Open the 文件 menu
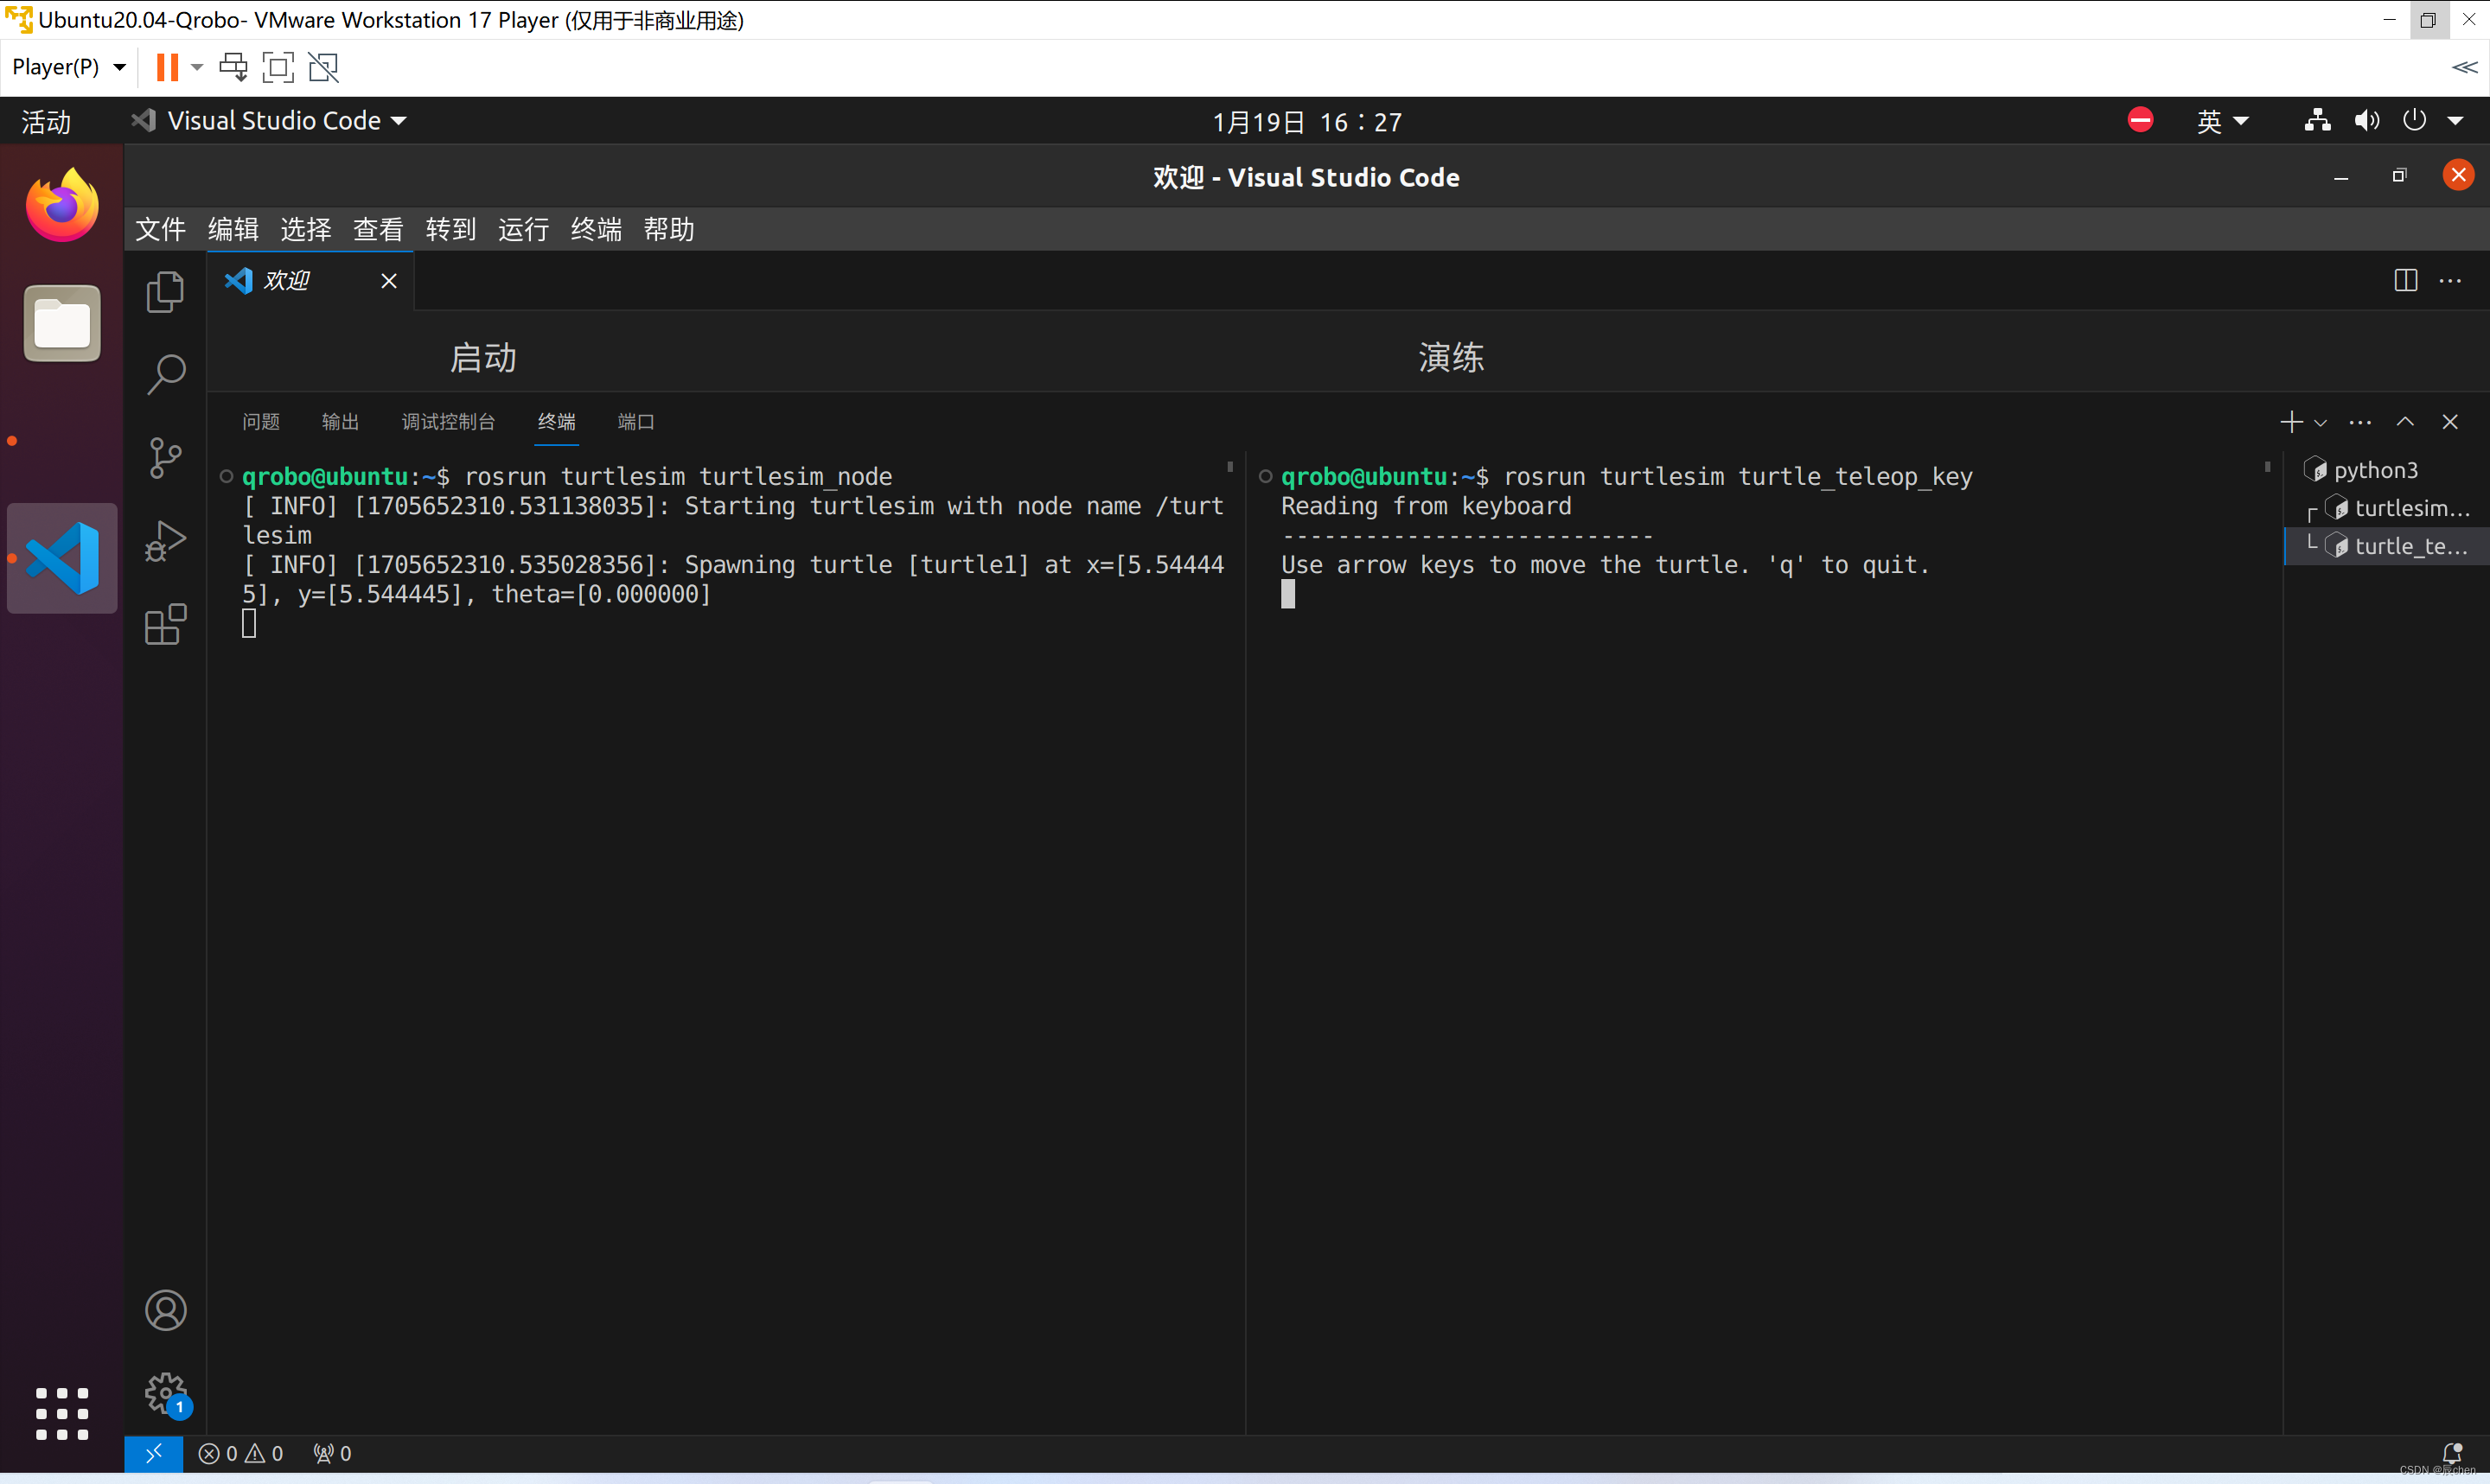This screenshot has height=1484, width=2490. [160, 230]
